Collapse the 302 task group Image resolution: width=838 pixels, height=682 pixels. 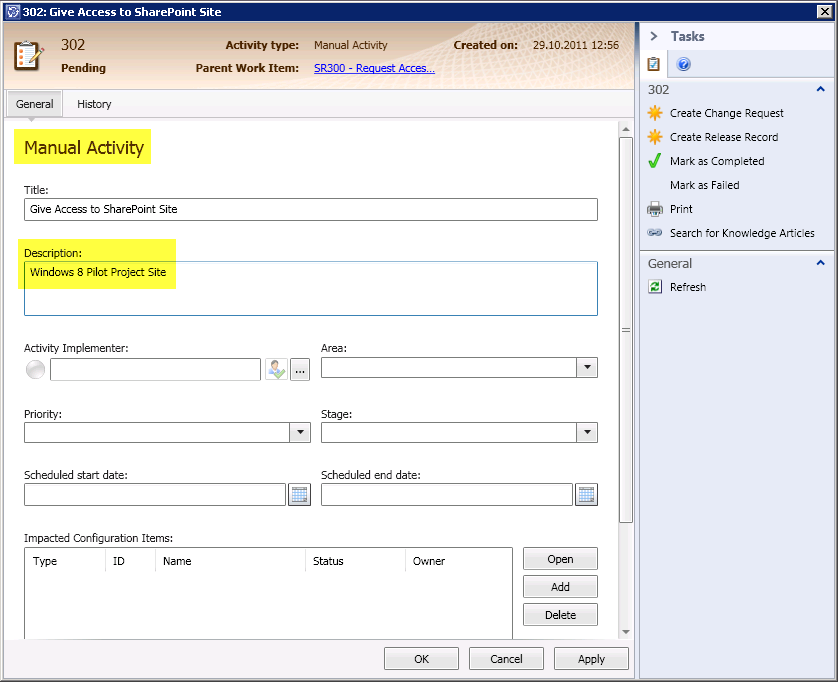(x=821, y=89)
